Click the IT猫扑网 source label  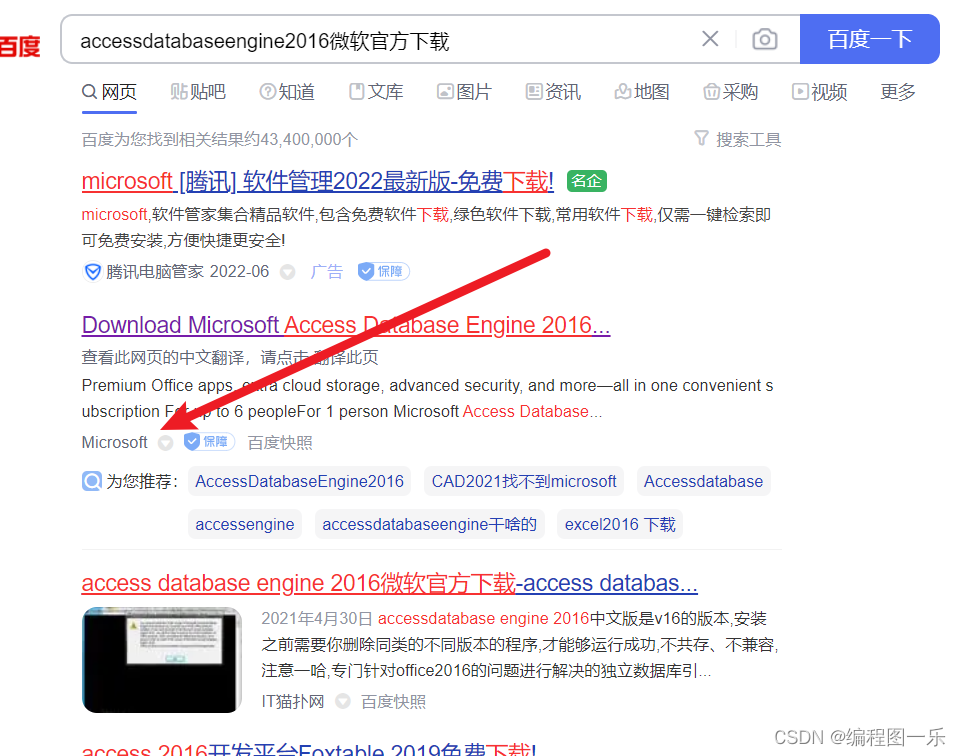293,701
